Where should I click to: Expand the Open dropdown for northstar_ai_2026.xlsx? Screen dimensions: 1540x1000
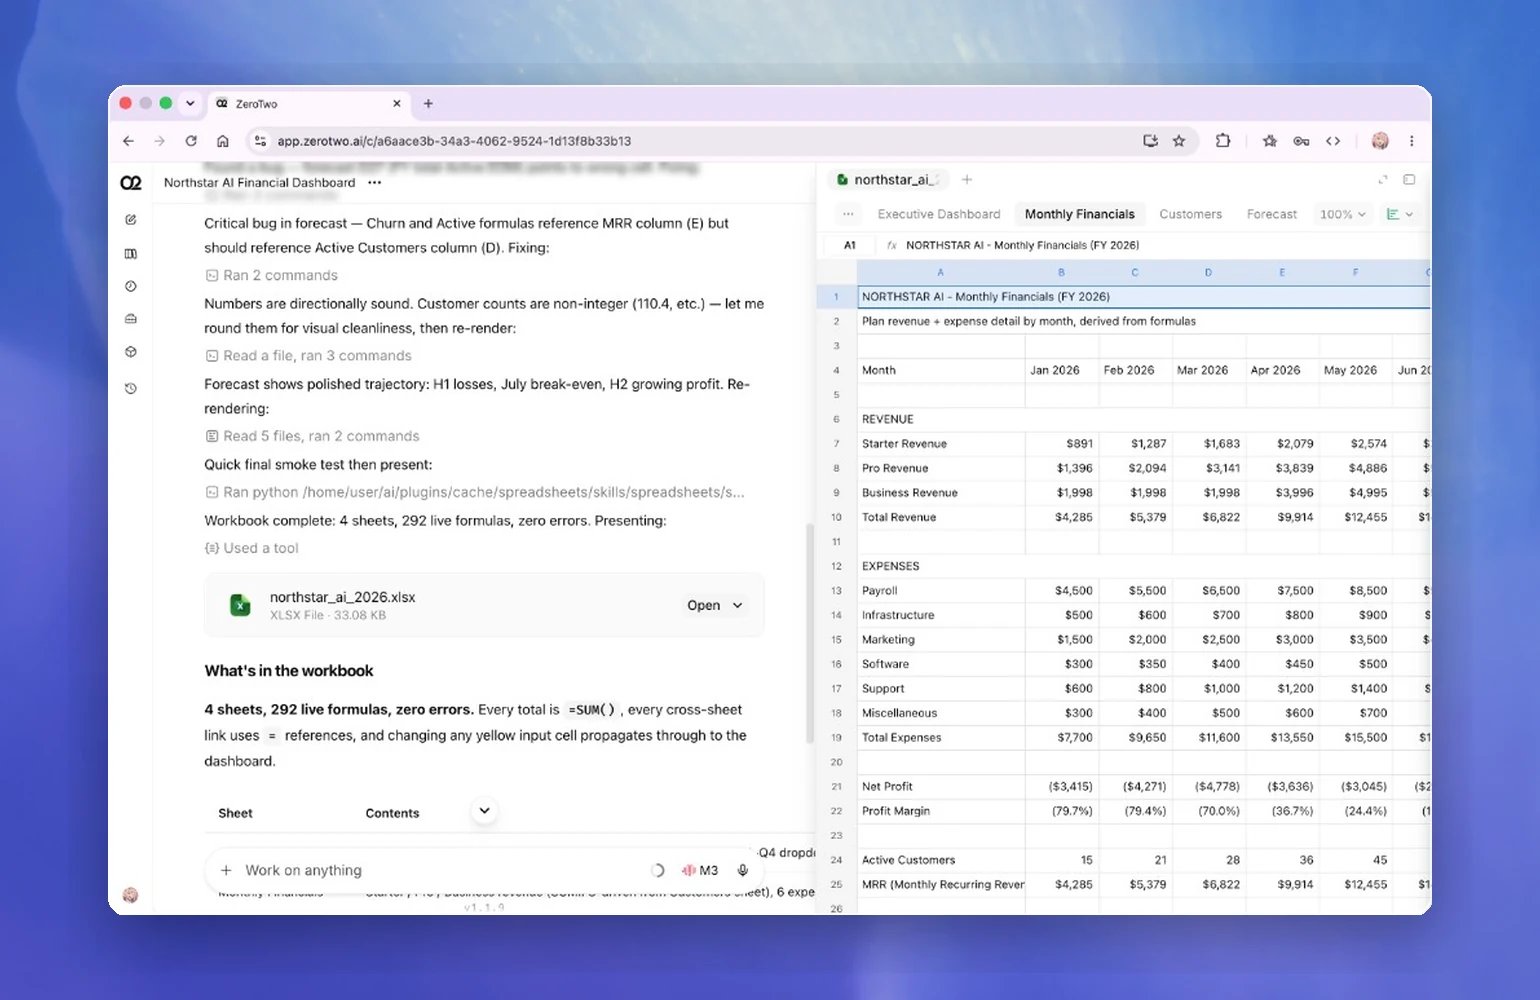click(738, 605)
